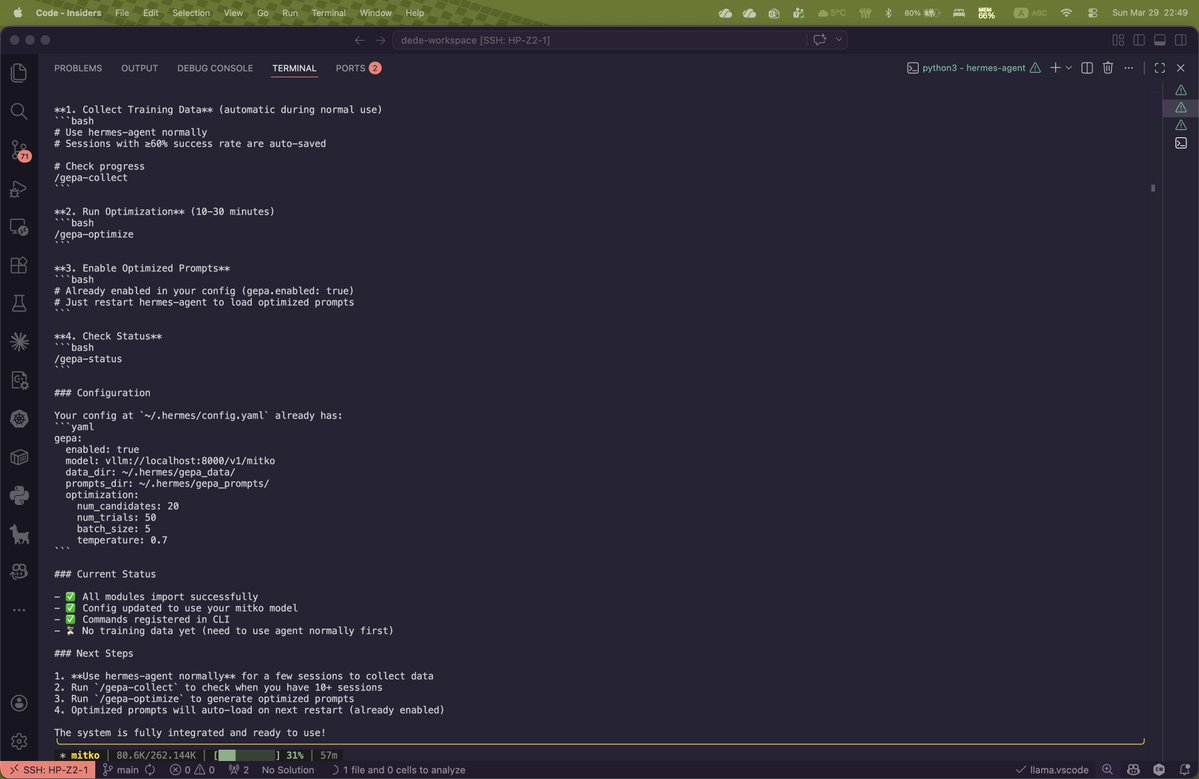This screenshot has width=1199, height=779.
Task: Switch to the DEBUG CONSOLE tab
Action: [x=215, y=68]
